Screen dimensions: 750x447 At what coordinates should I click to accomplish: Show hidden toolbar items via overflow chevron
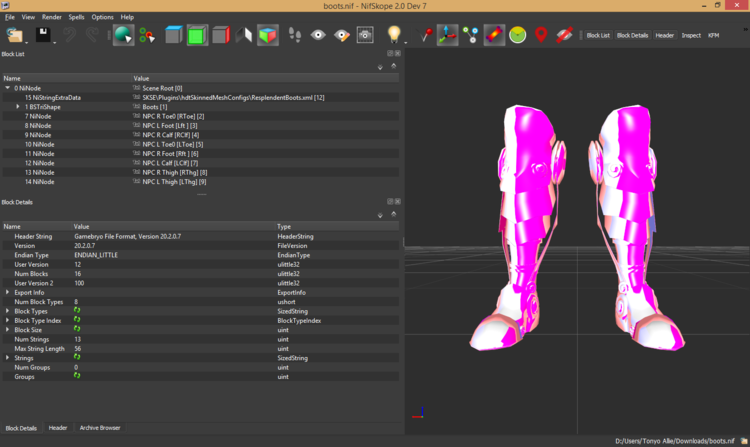tap(746, 30)
